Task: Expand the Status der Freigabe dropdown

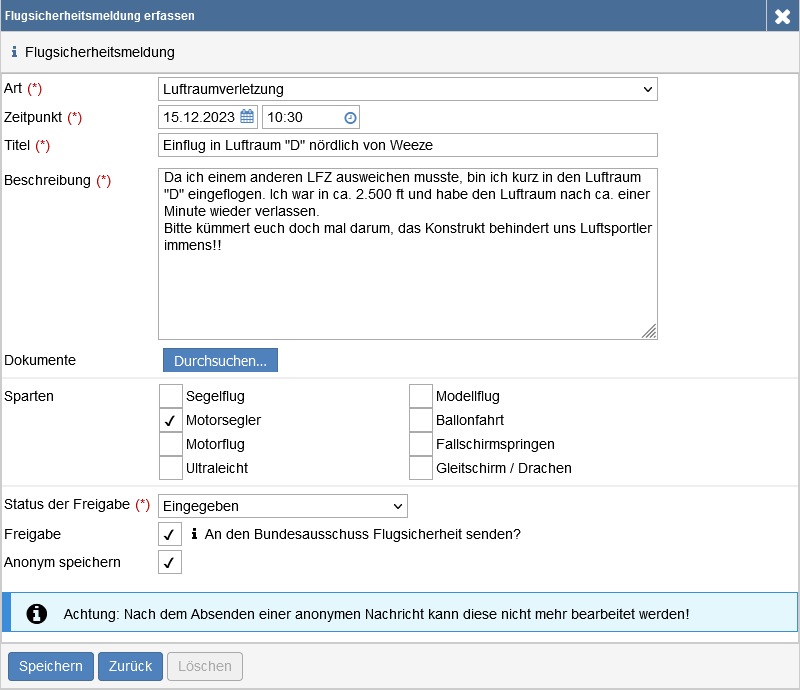Action: click(283, 506)
